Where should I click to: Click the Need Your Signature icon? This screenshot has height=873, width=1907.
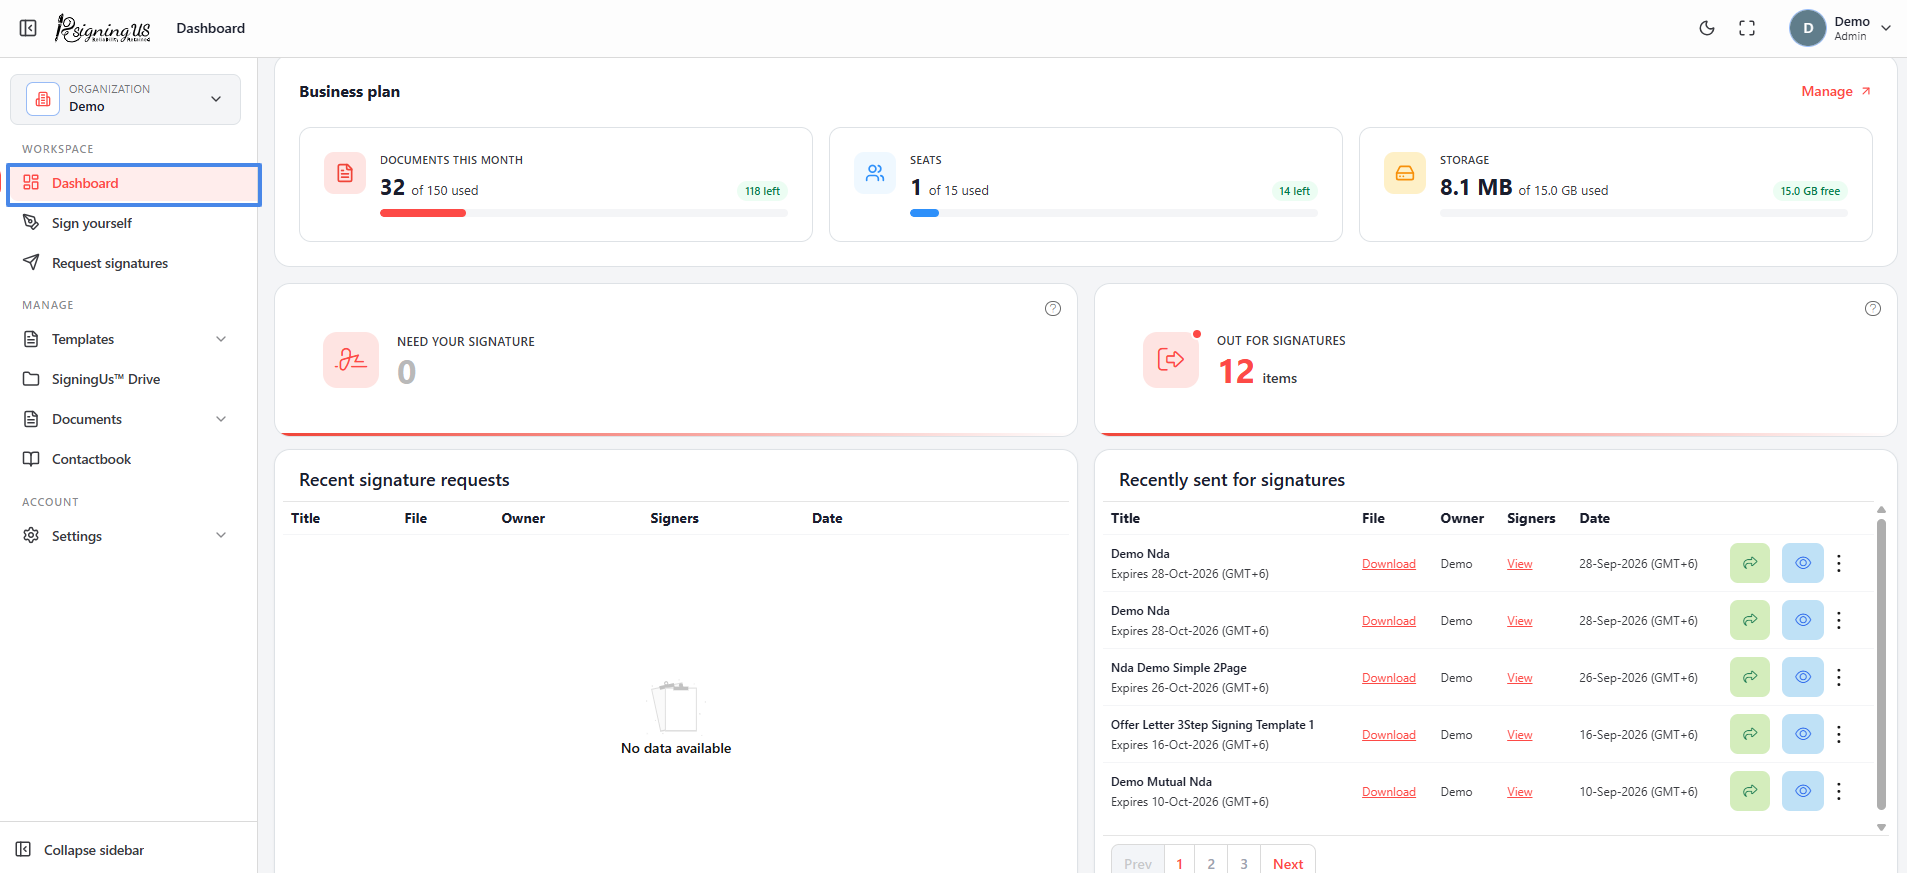[x=351, y=360]
